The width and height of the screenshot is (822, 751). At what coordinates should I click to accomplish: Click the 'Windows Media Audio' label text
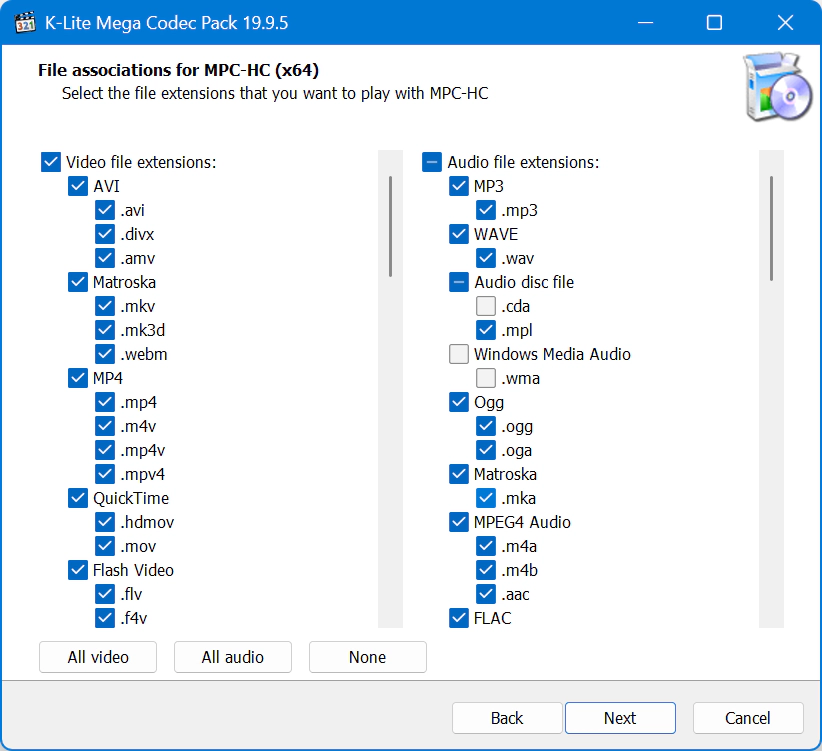[x=552, y=354]
